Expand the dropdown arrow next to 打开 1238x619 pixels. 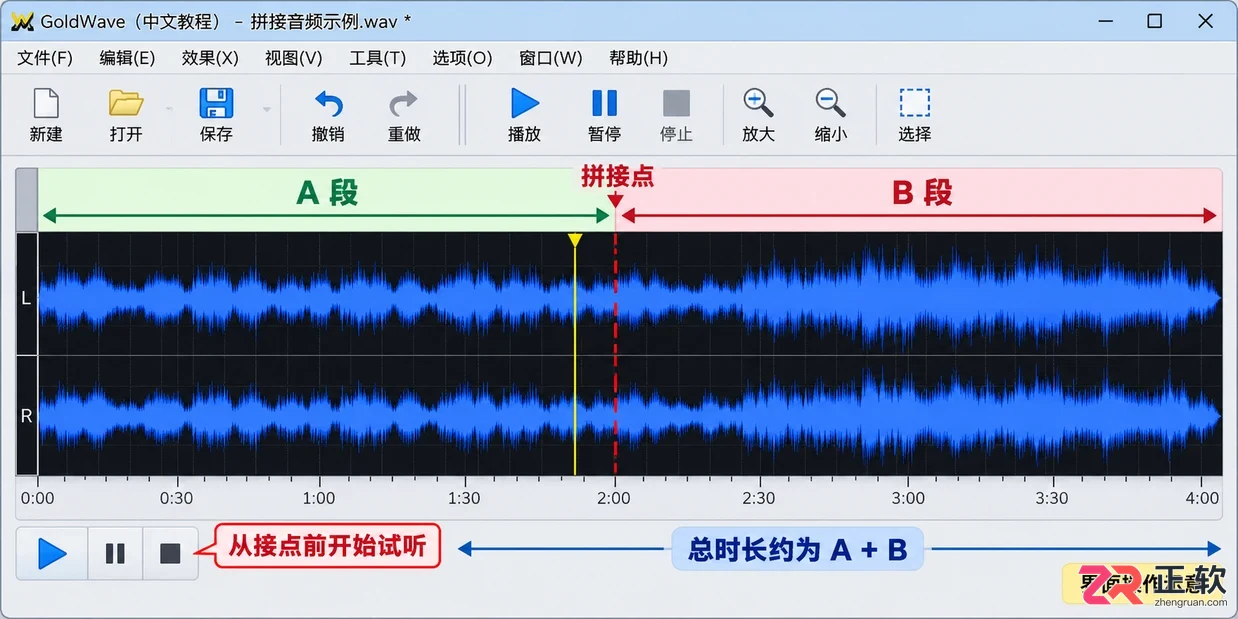169,108
